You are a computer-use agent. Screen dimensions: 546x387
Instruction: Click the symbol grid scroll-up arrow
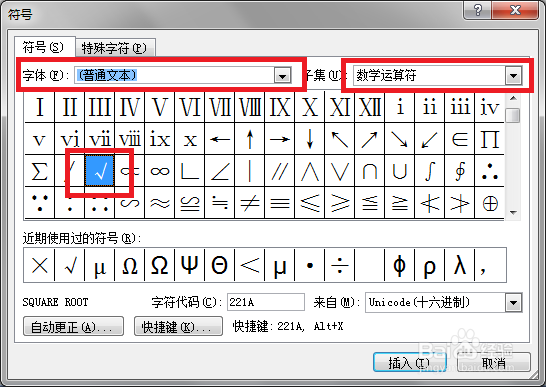(x=513, y=99)
